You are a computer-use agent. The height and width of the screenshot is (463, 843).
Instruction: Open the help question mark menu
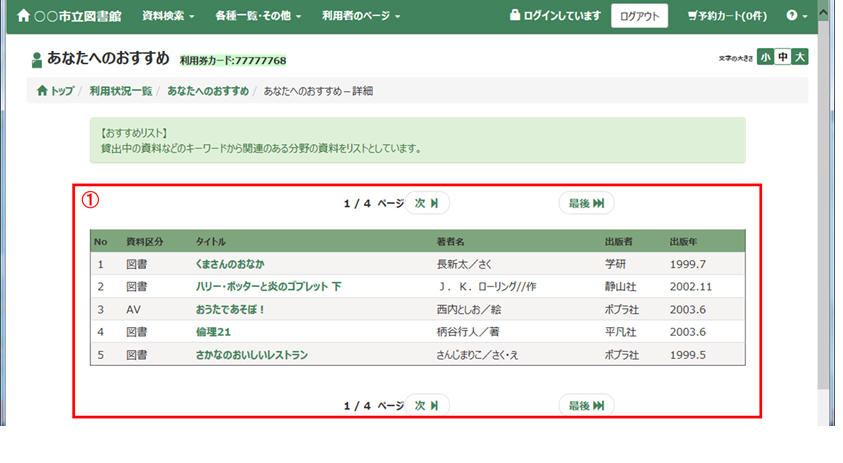point(797,16)
